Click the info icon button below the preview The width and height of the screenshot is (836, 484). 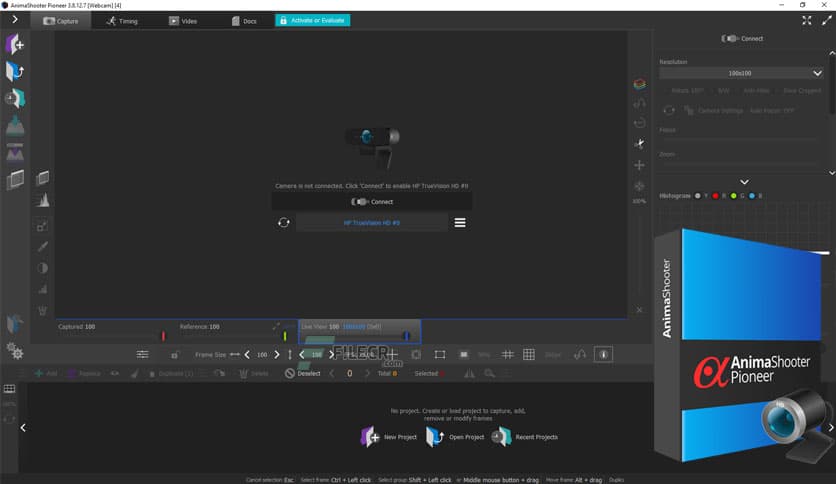click(x=603, y=354)
